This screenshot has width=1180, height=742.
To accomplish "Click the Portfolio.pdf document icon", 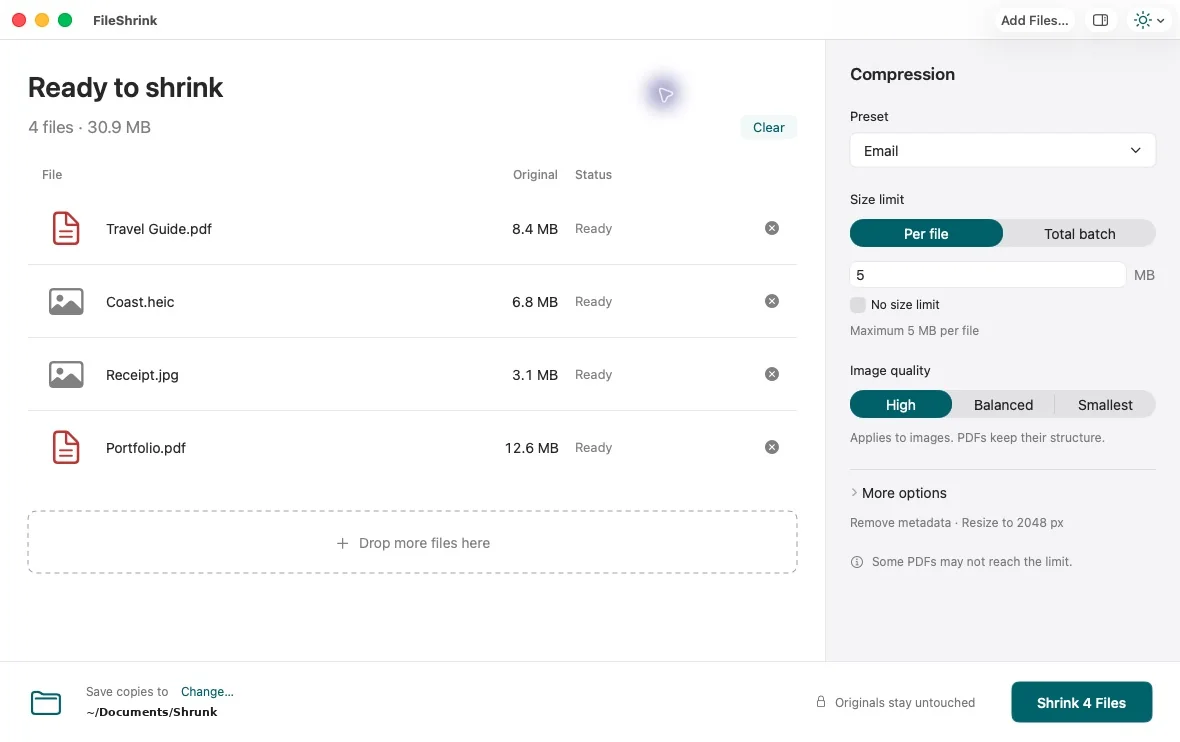I will 65,447.
